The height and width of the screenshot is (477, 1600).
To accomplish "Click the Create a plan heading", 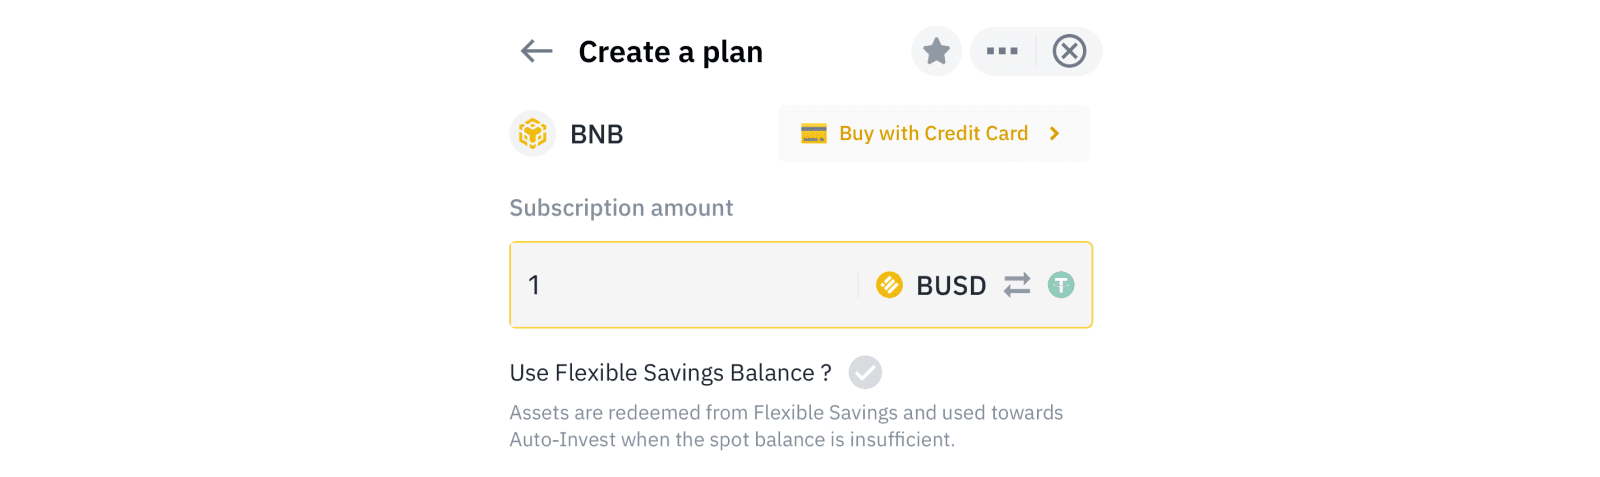I will pos(670,52).
